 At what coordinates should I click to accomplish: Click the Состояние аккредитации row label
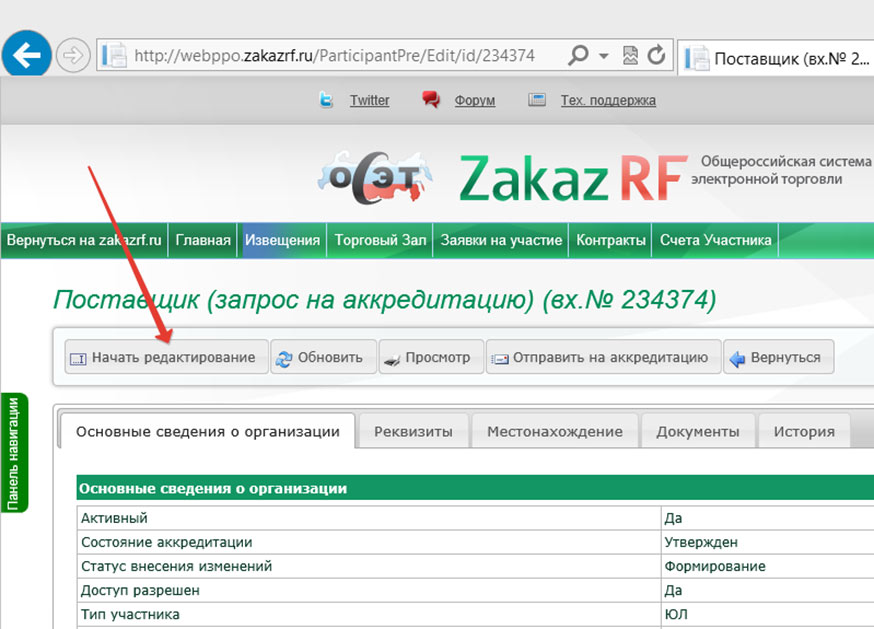point(167,542)
